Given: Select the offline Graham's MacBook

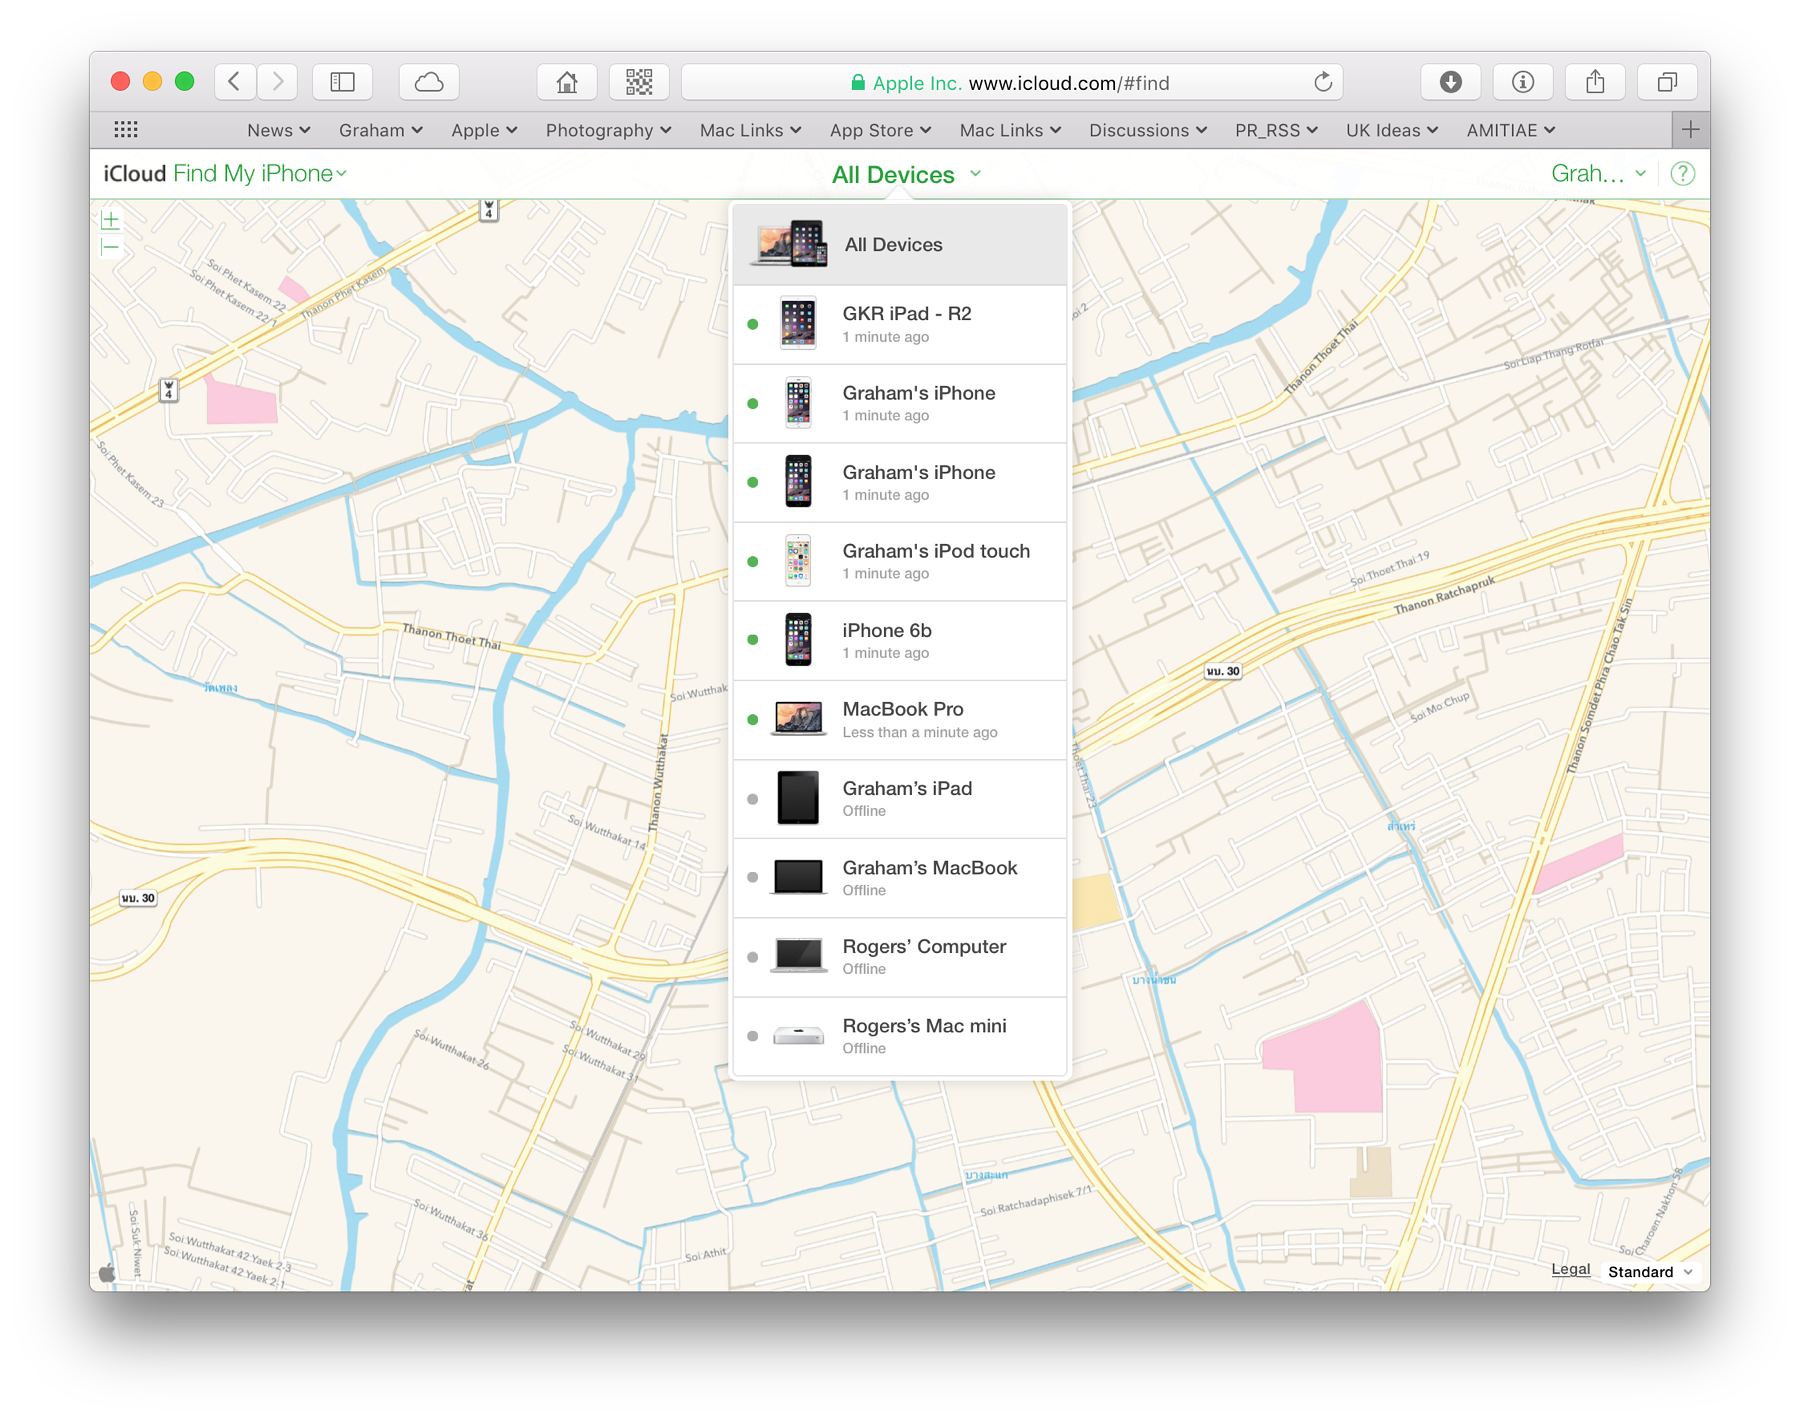Looking at the screenshot, I should pyautogui.click(x=900, y=878).
